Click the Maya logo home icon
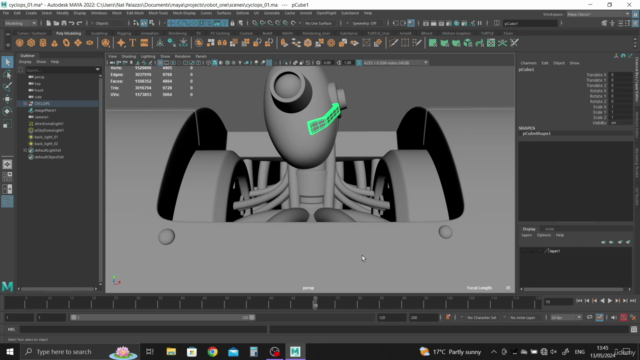640x360 pixels. pos(7,286)
